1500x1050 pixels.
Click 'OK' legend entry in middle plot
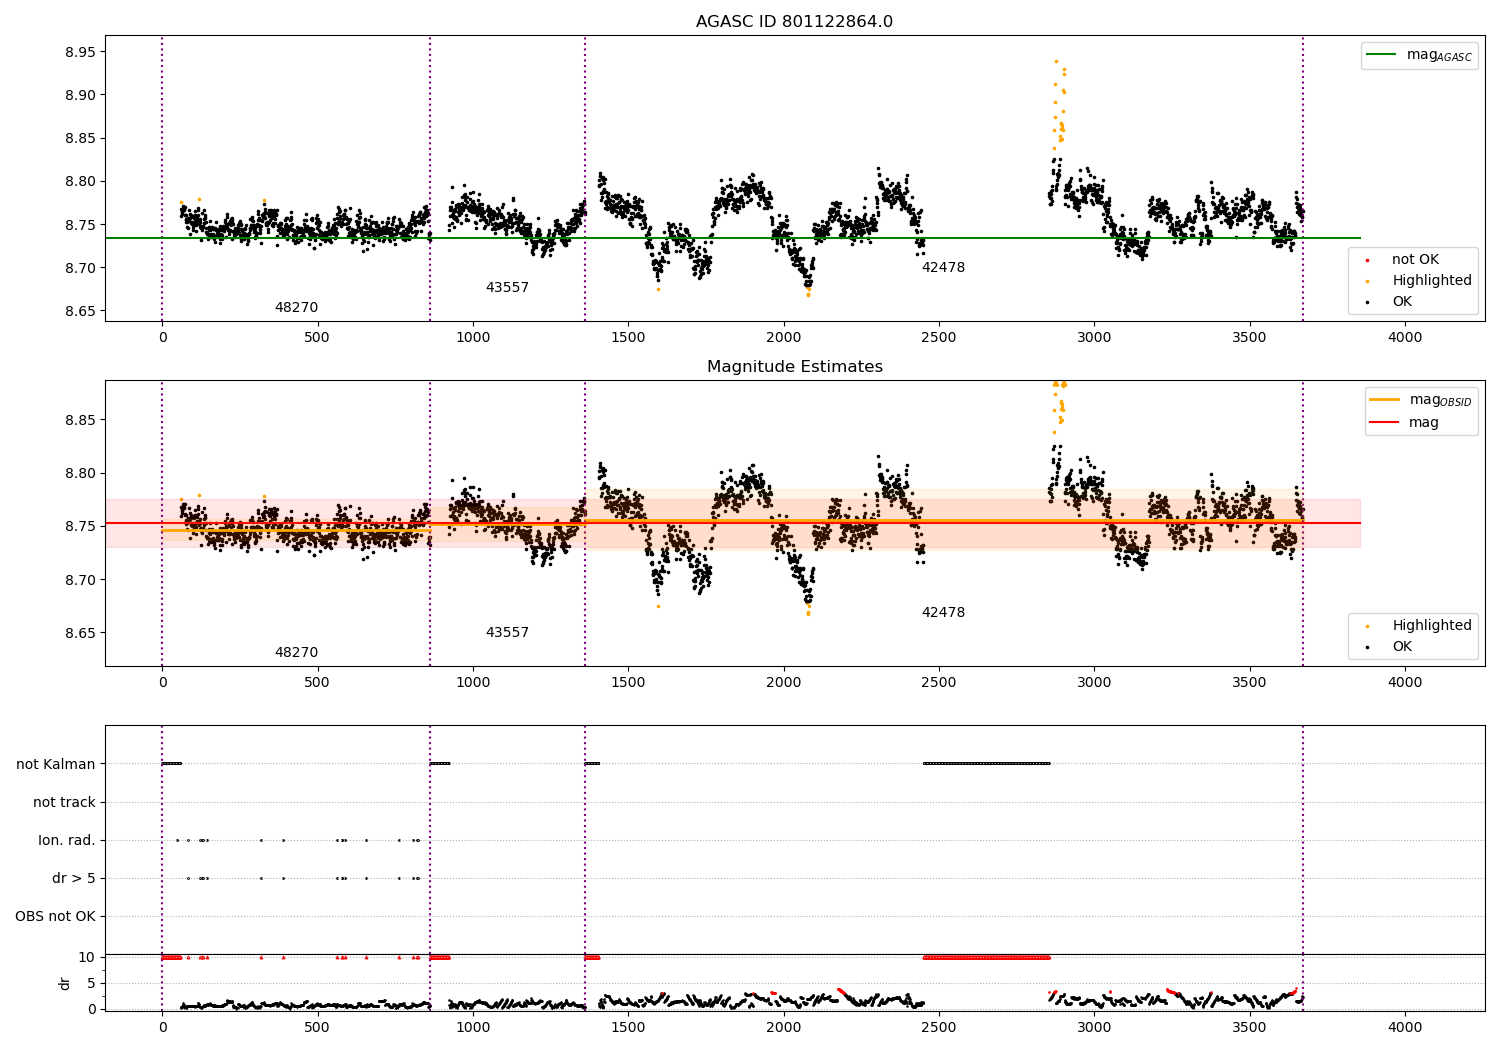1402,647
